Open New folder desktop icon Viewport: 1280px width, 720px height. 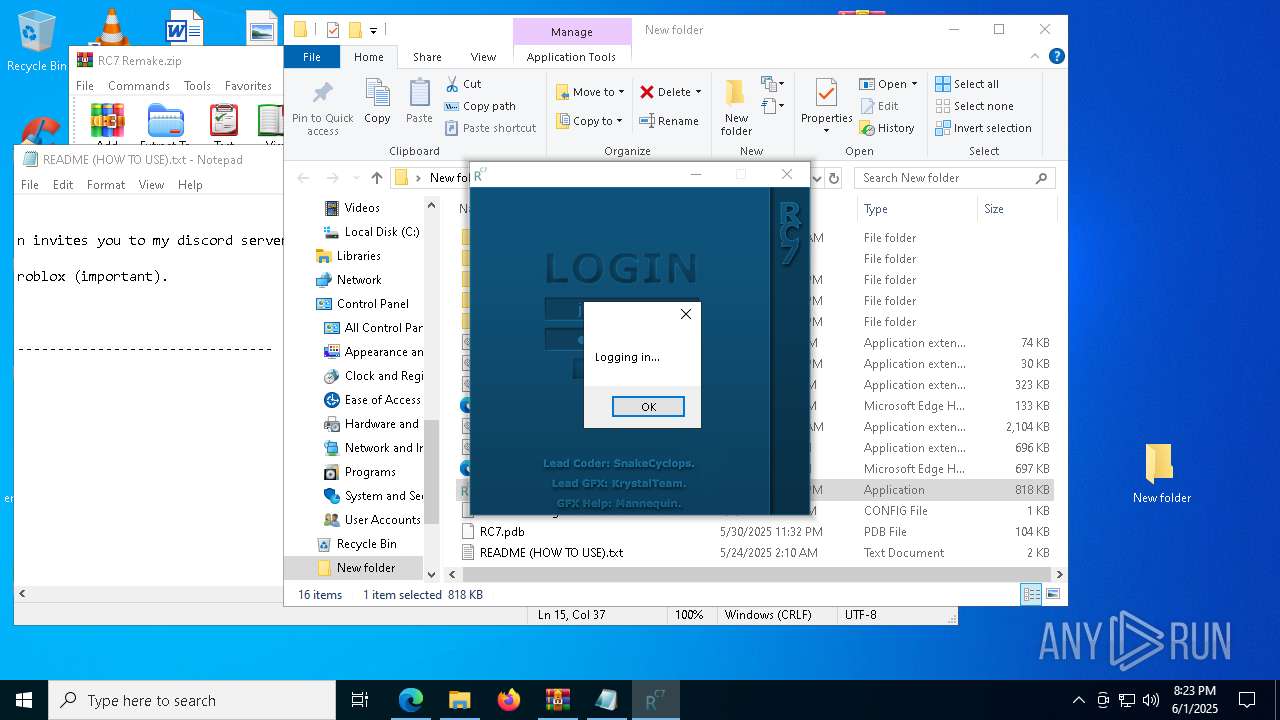[1161, 473]
